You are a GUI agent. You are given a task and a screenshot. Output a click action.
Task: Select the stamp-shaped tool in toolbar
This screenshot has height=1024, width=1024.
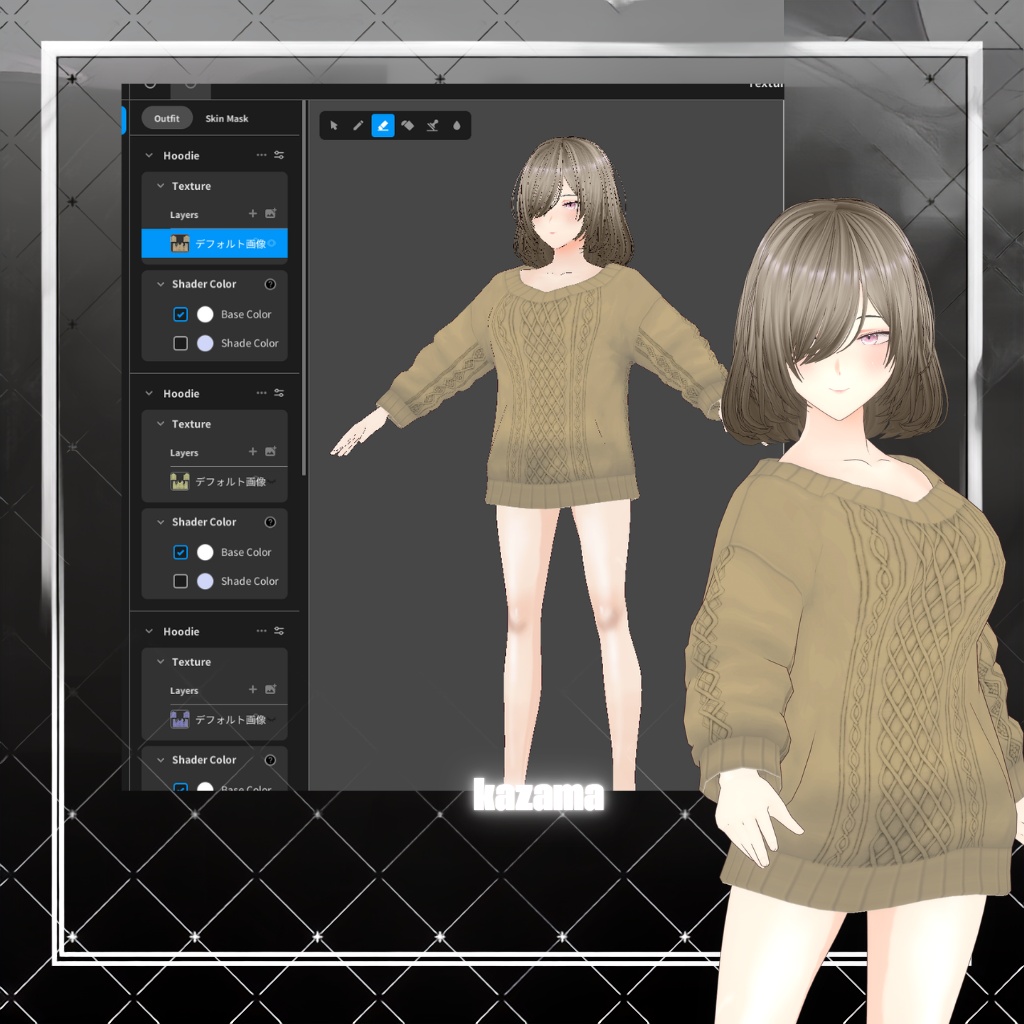pyautogui.click(x=432, y=125)
